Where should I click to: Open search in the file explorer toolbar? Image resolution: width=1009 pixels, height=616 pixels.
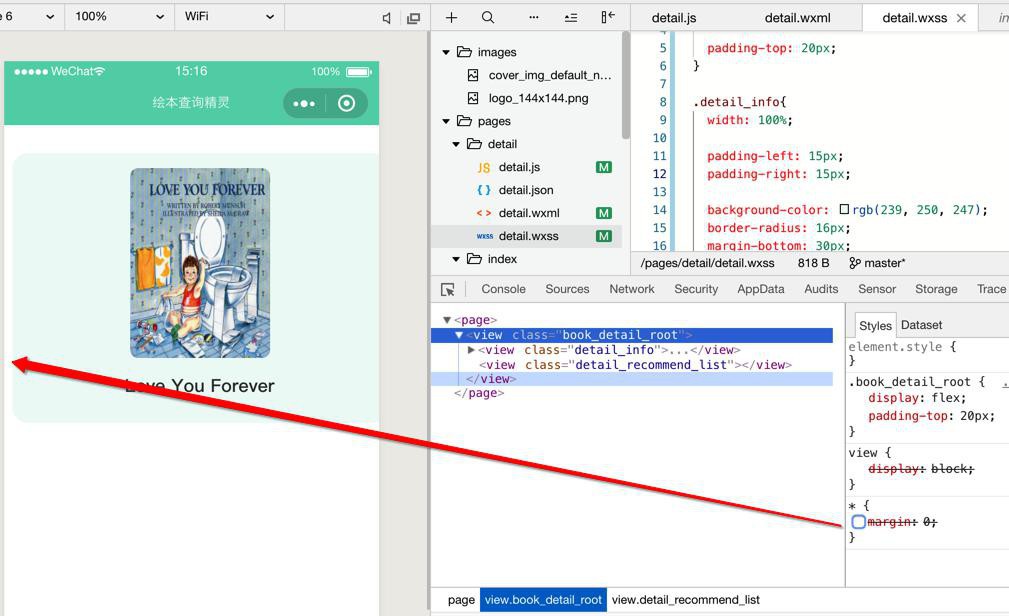[x=488, y=17]
